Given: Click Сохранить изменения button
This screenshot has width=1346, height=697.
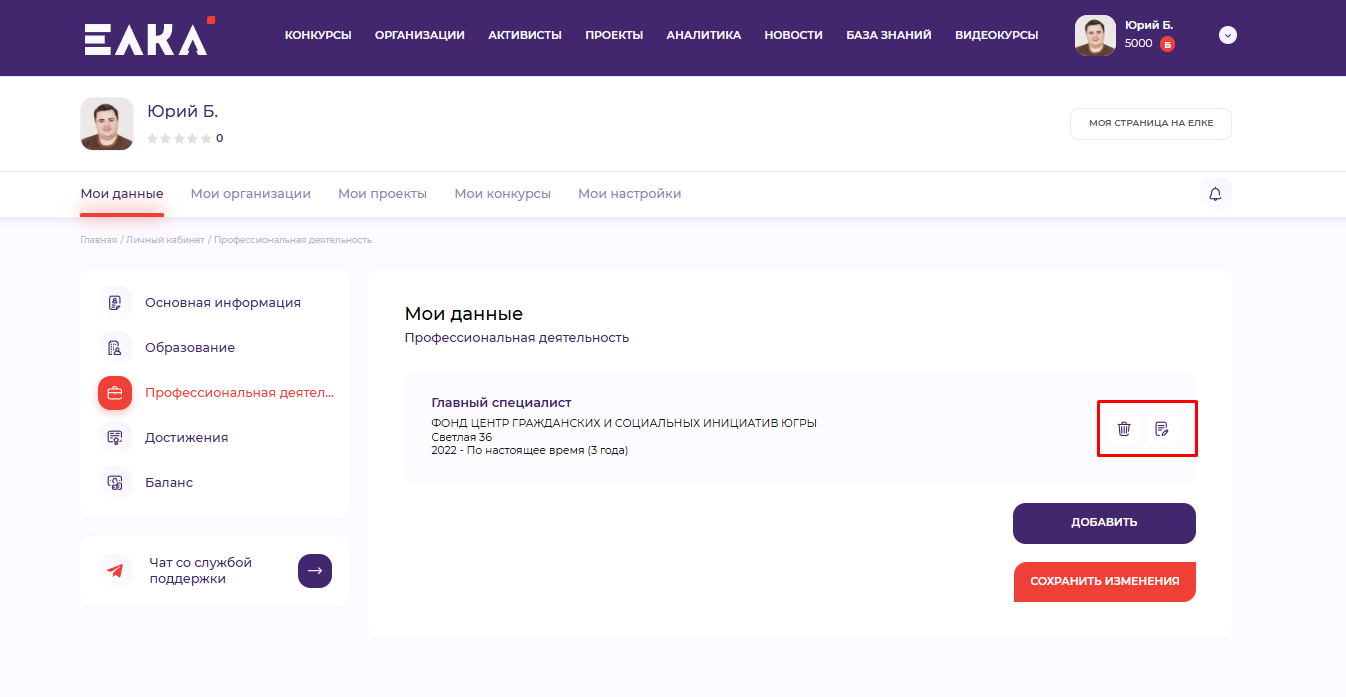Looking at the screenshot, I should (1104, 581).
